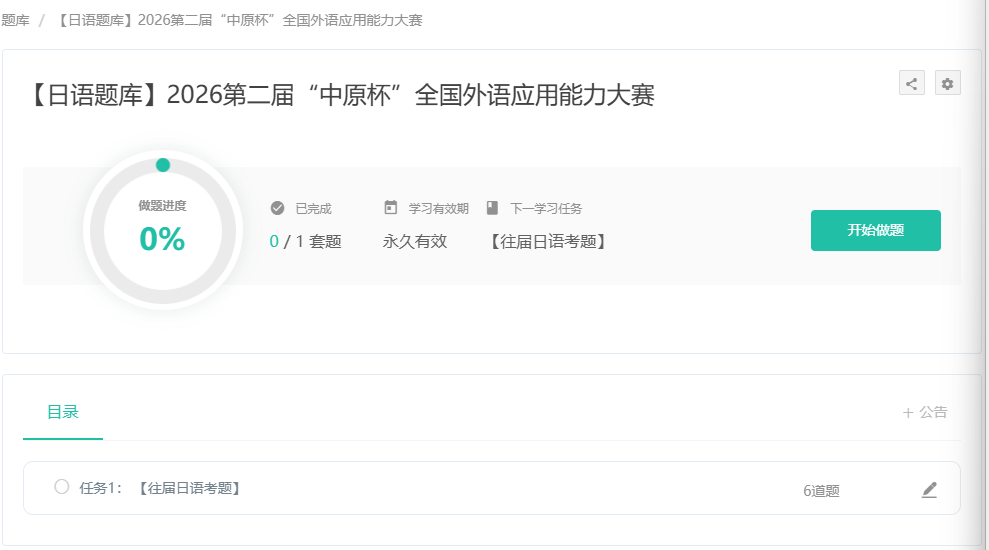989x550 pixels.
Task: Click the share icon near the title
Action: [911, 83]
